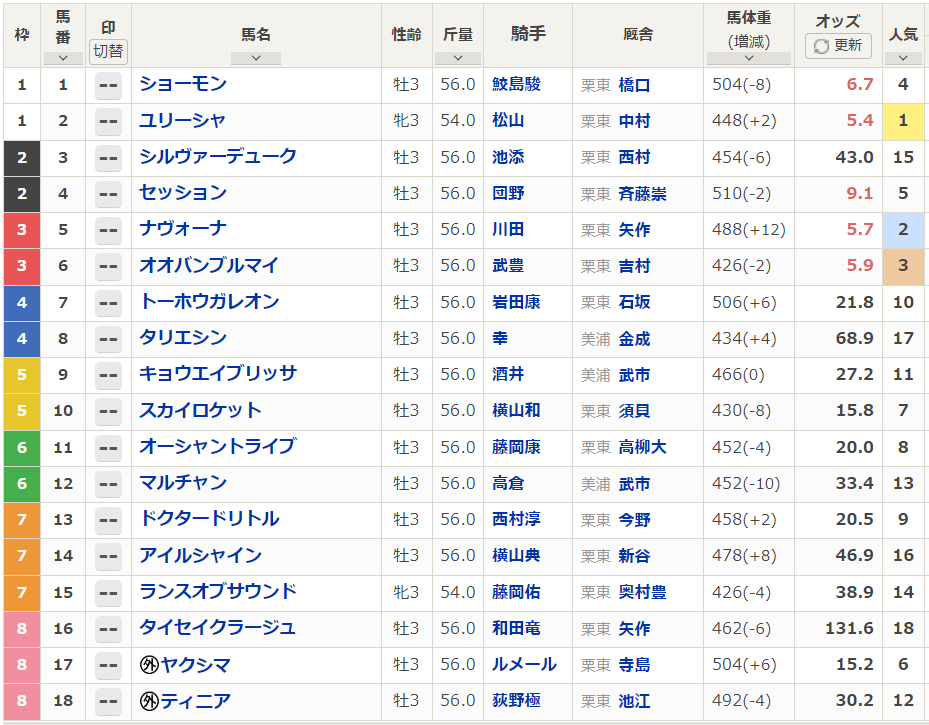
Task: Open horse page for シルヴァーデューク
Action: (218, 157)
